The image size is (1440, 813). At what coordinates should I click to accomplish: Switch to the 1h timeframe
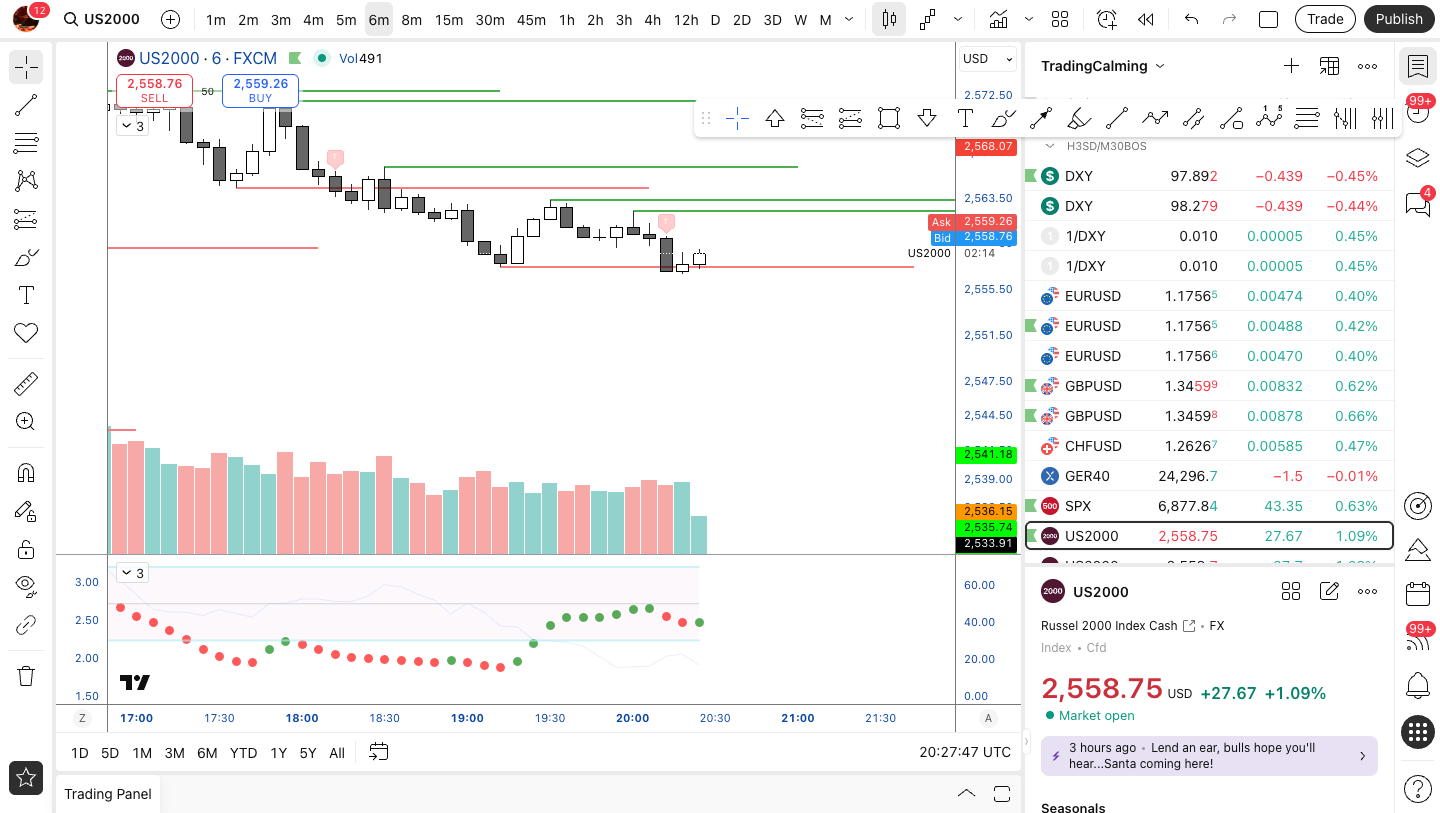[566, 19]
